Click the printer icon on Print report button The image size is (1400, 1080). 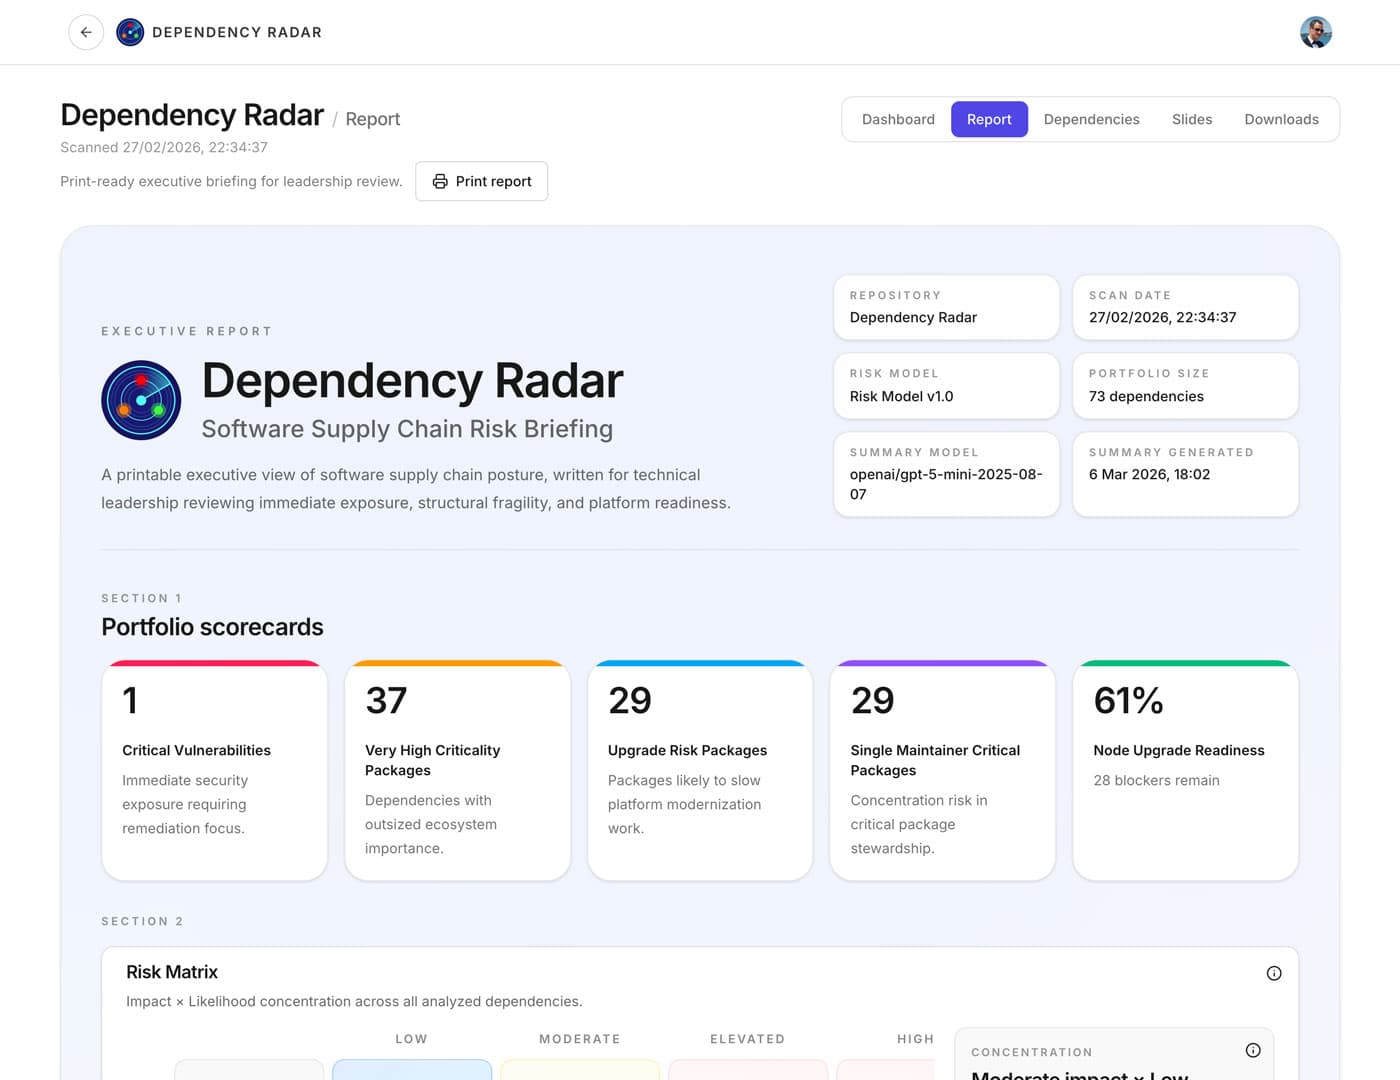coord(440,181)
